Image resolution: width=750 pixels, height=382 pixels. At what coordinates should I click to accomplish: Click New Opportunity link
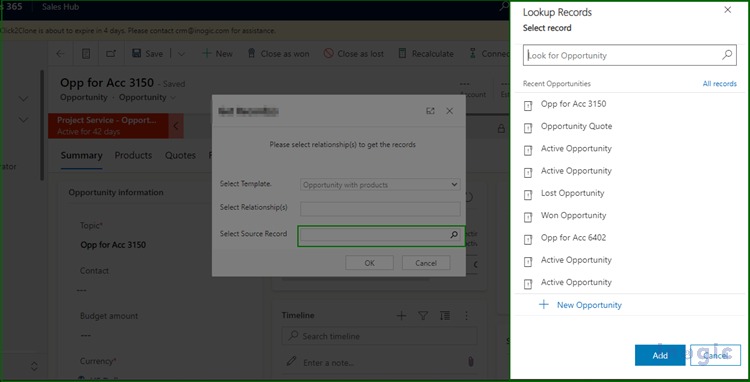tap(589, 305)
